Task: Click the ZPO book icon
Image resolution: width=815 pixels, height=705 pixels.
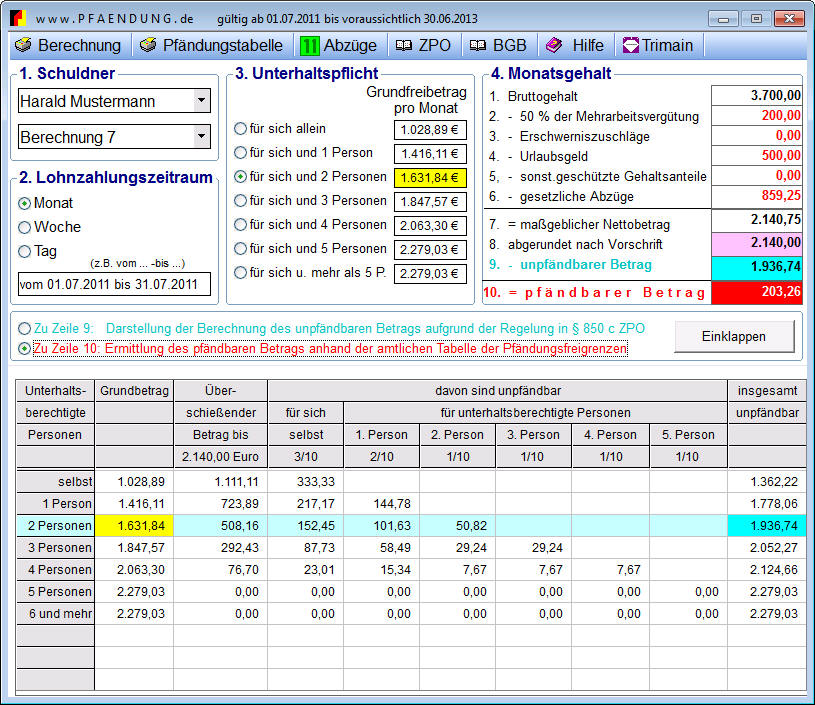Action: point(403,45)
